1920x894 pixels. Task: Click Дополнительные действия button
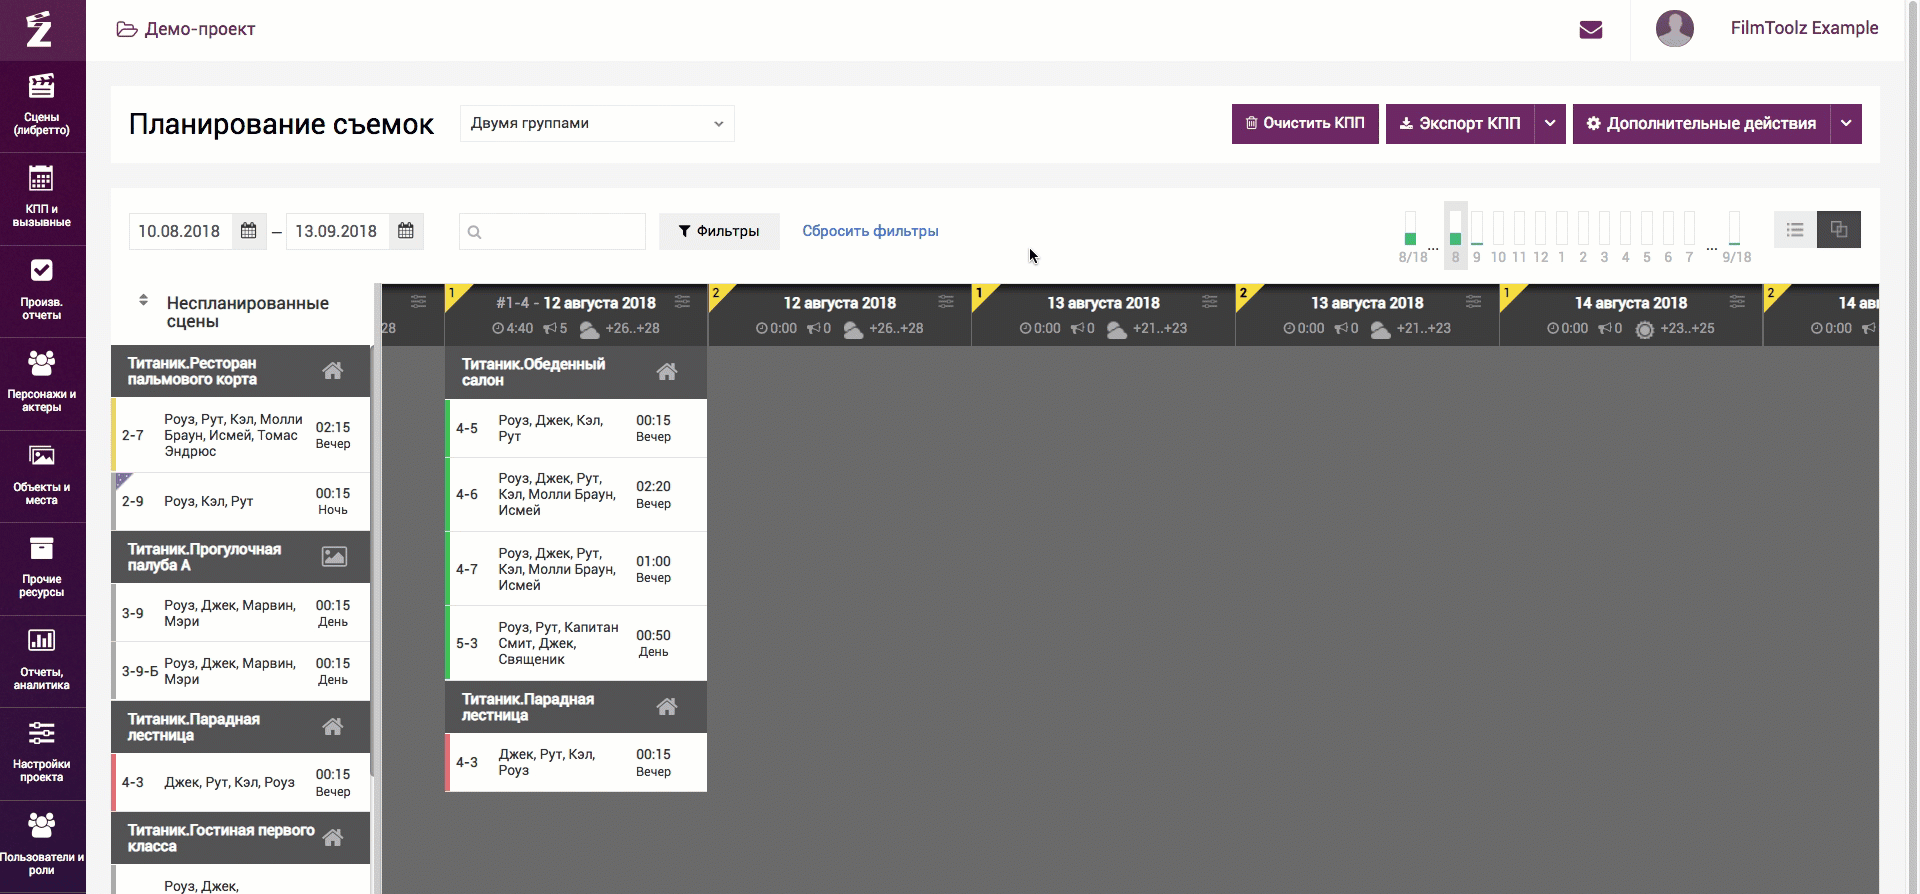pyautogui.click(x=1701, y=124)
